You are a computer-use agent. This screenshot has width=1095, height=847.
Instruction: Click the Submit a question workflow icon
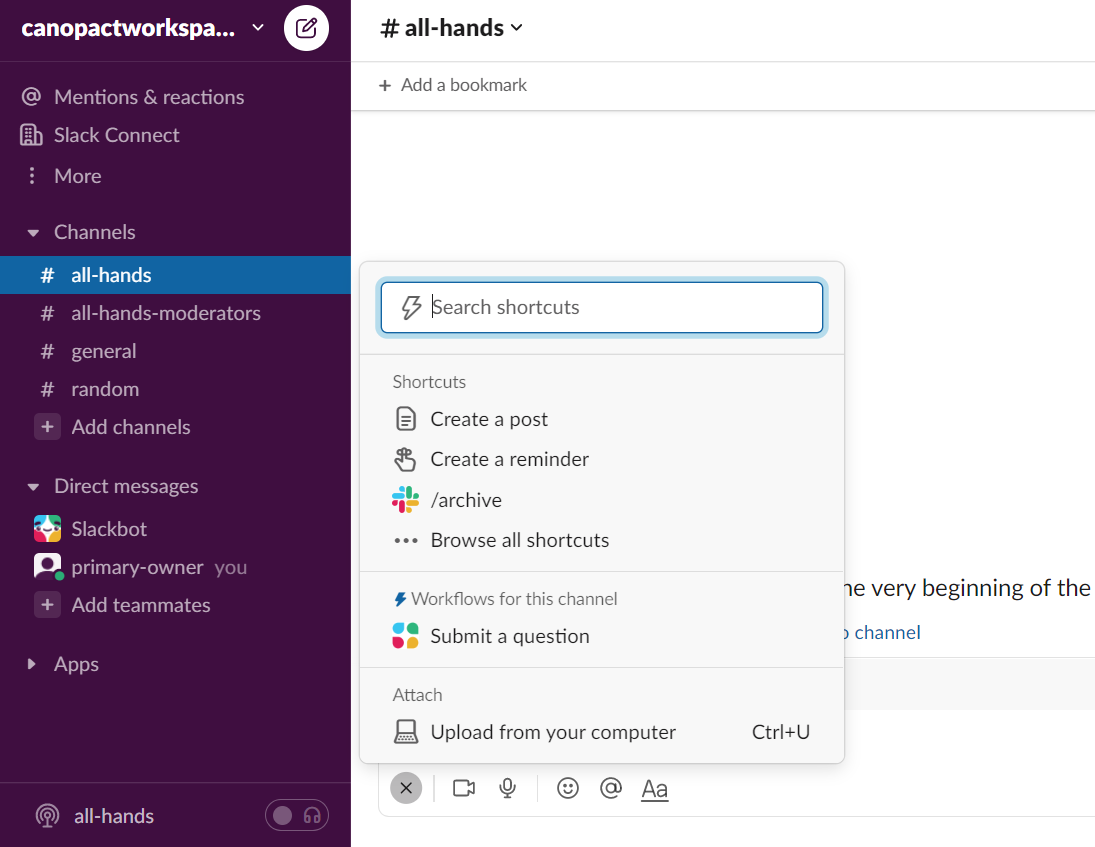[406, 636]
